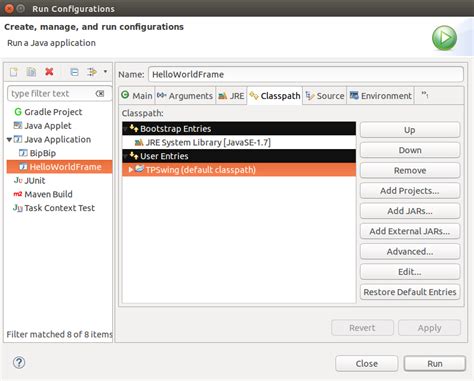474x381 pixels.
Task: Open the Classpath tab
Action: 275,96
